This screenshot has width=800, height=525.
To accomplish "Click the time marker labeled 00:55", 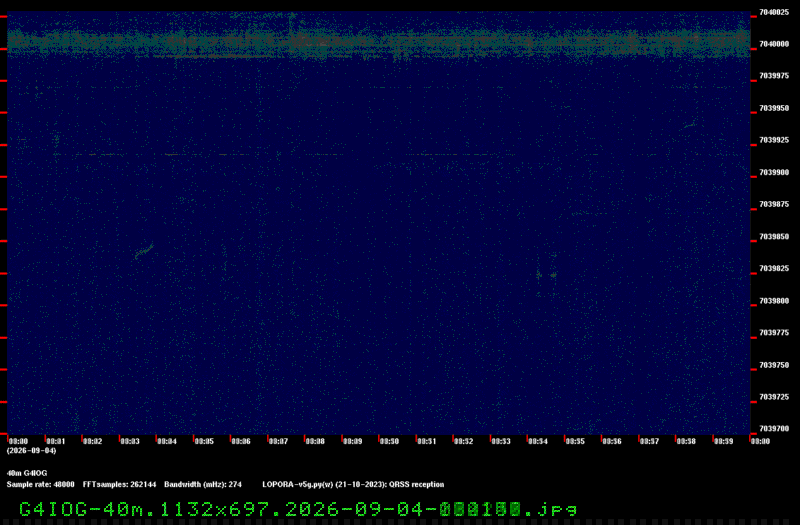I will click(x=575, y=441).
